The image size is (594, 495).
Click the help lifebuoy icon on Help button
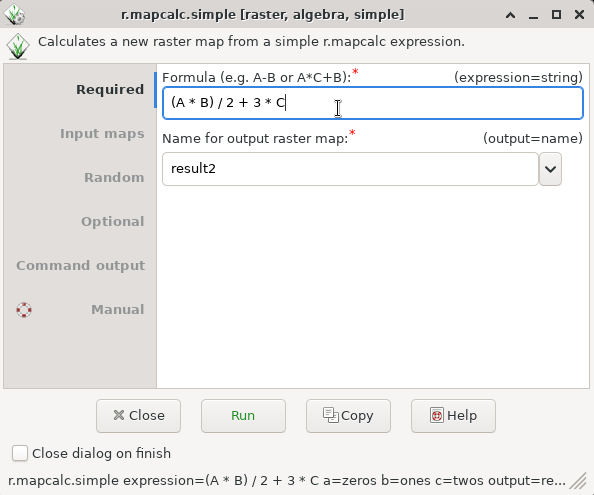click(436, 415)
